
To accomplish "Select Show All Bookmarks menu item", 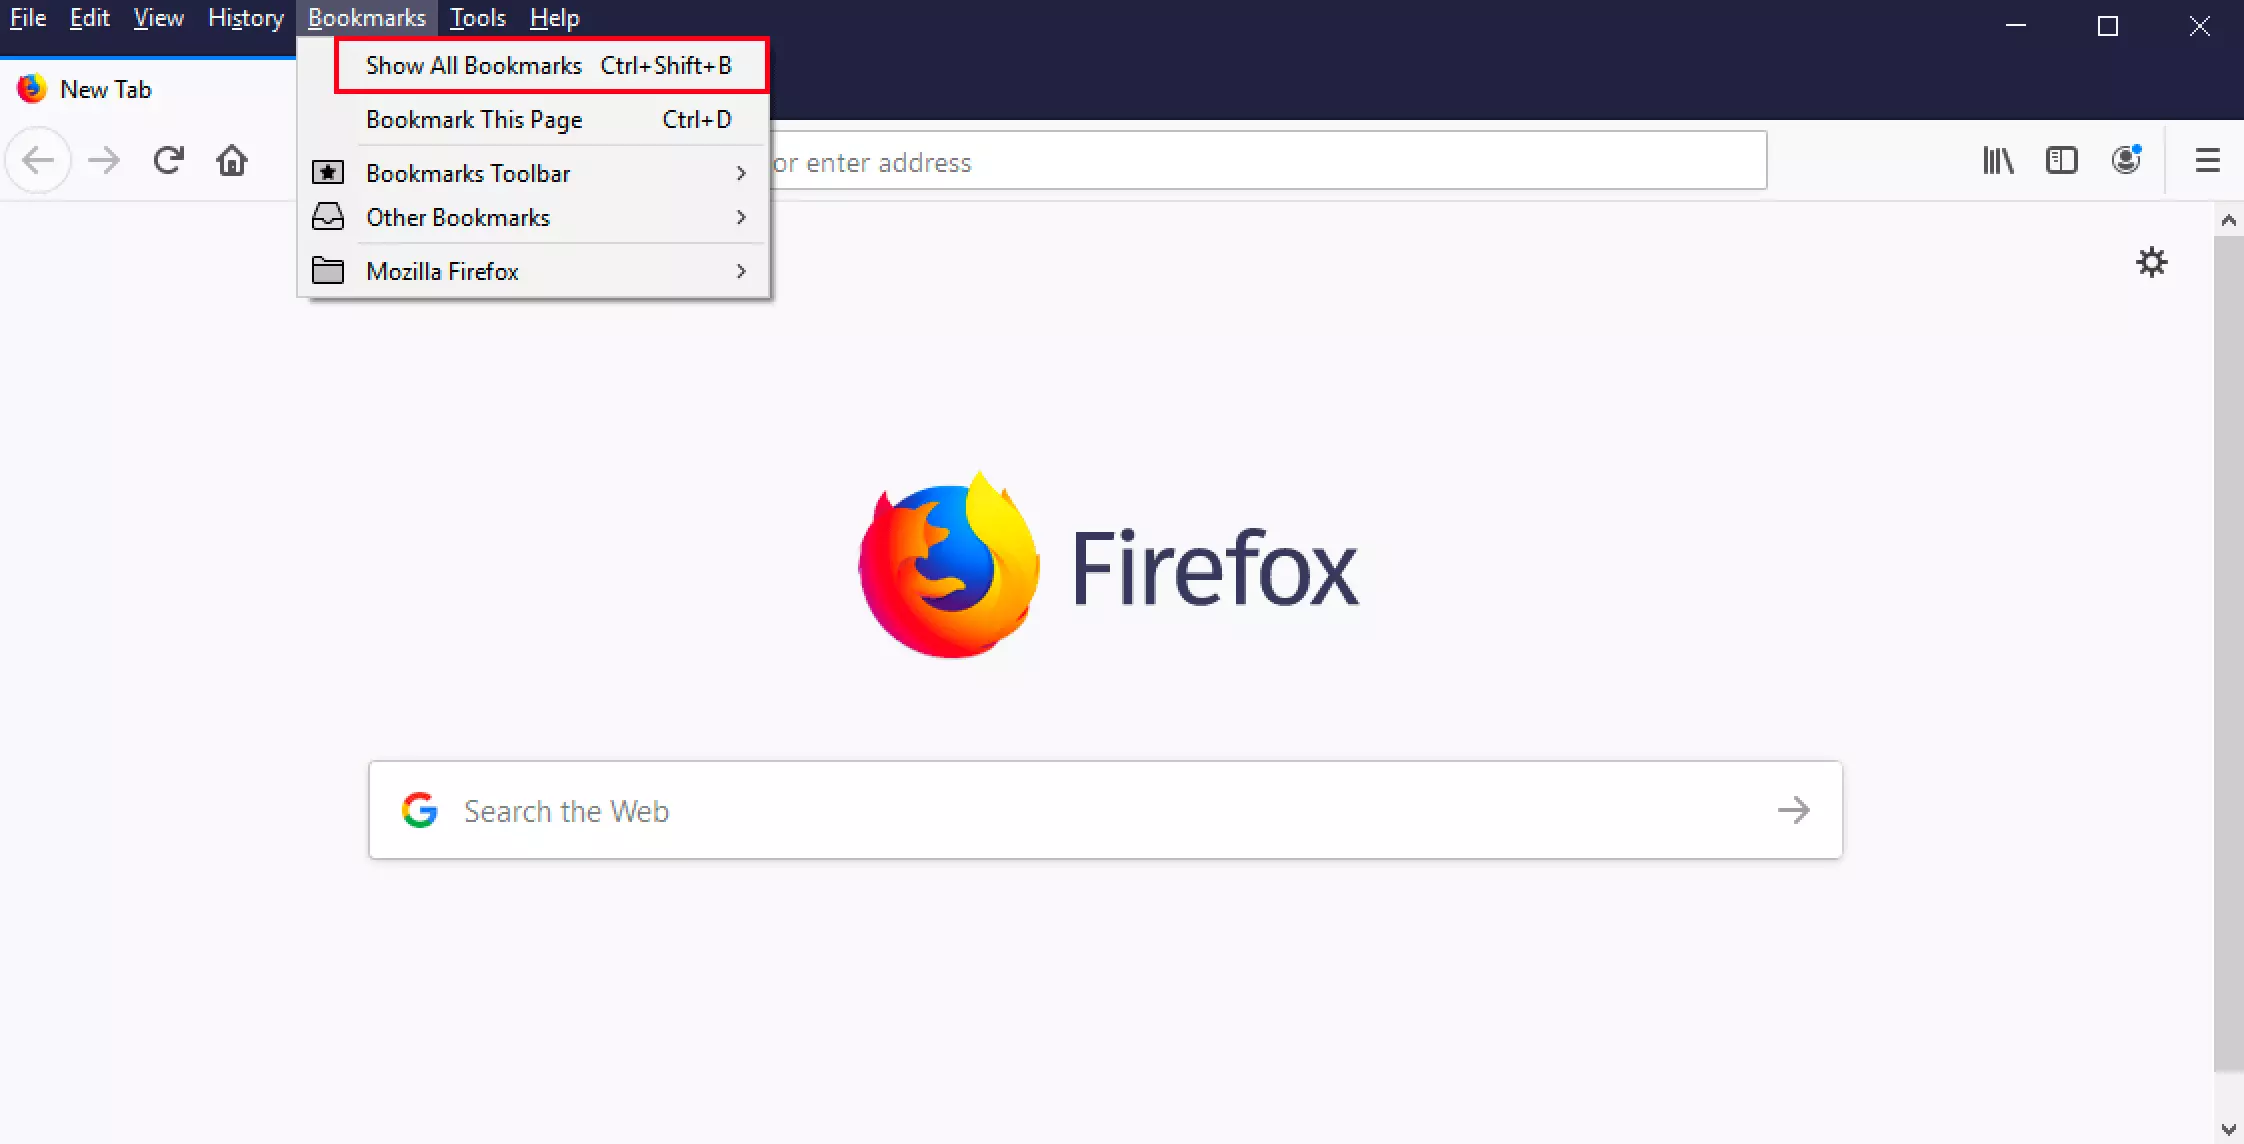I will (x=549, y=66).
